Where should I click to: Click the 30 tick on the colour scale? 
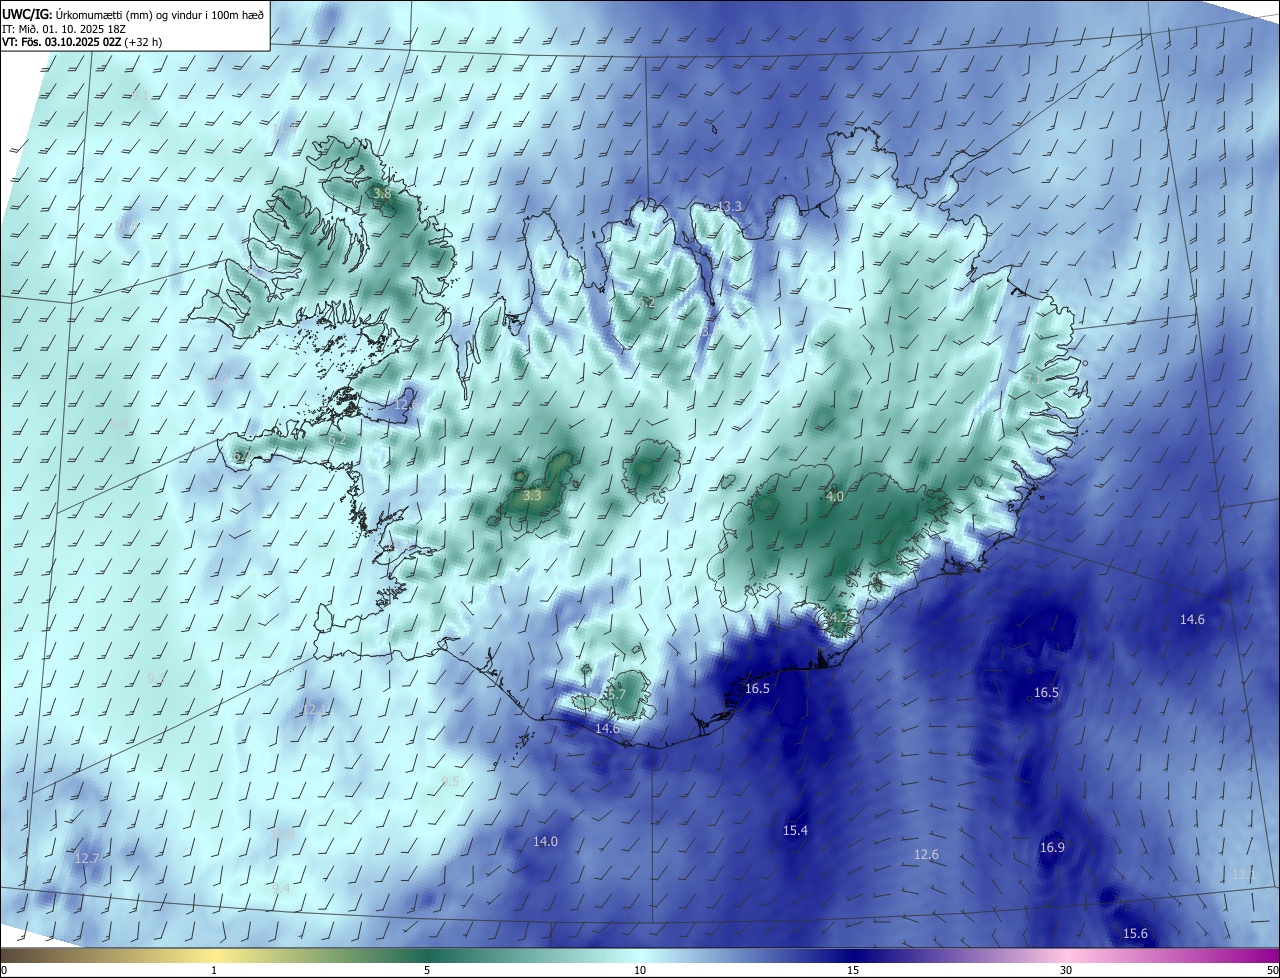pyautogui.click(x=1066, y=970)
